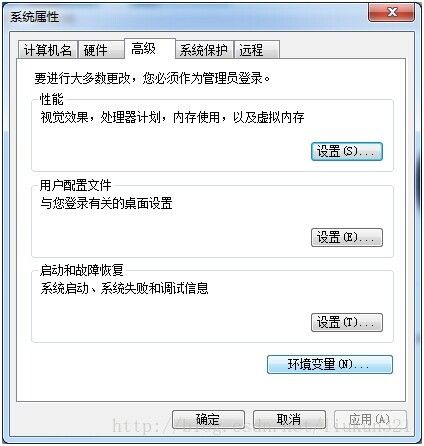Go to the 系统保护 tab
Image resolution: width=424 pixels, height=446 pixels.
(x=204, y=50)
